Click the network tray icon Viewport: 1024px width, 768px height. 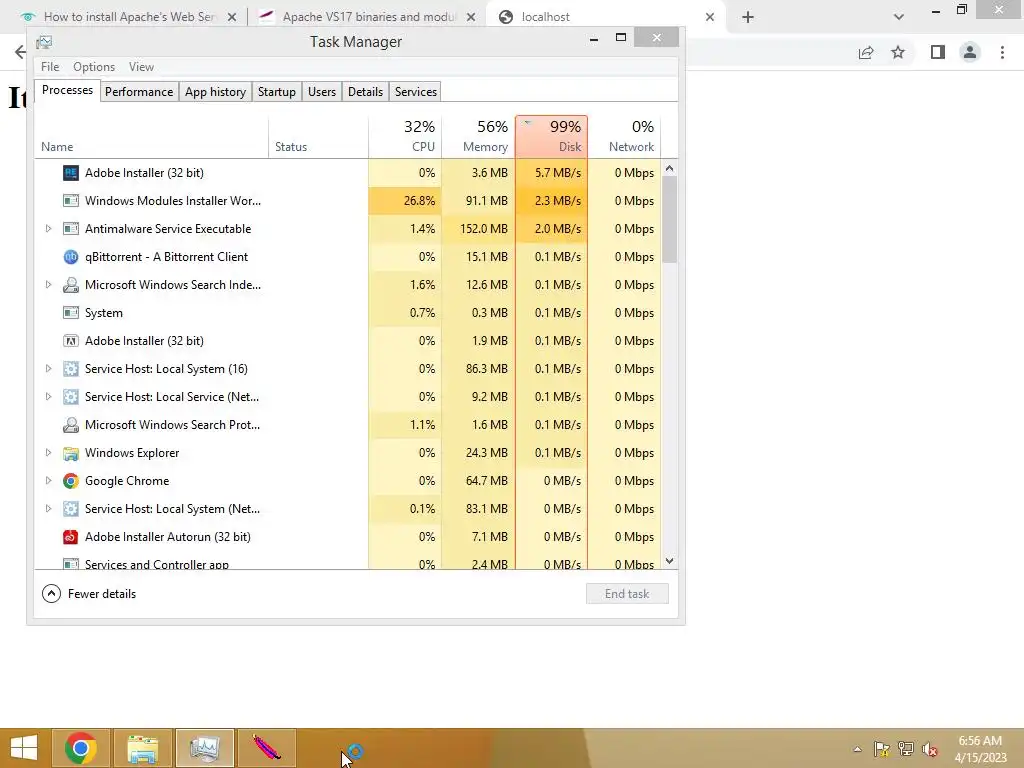click(x=906, y=749)
